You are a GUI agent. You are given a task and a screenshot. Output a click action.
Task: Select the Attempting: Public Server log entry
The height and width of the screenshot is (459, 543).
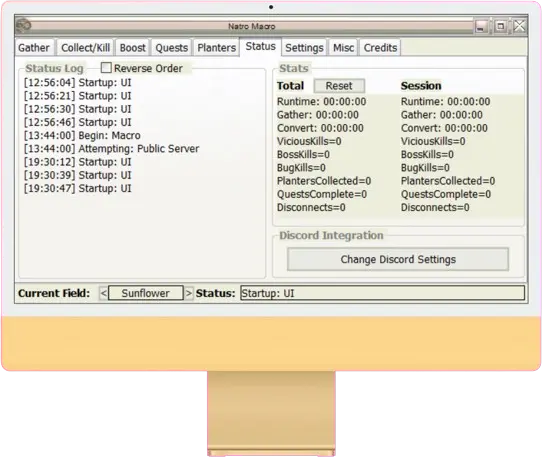coord(112,149)
